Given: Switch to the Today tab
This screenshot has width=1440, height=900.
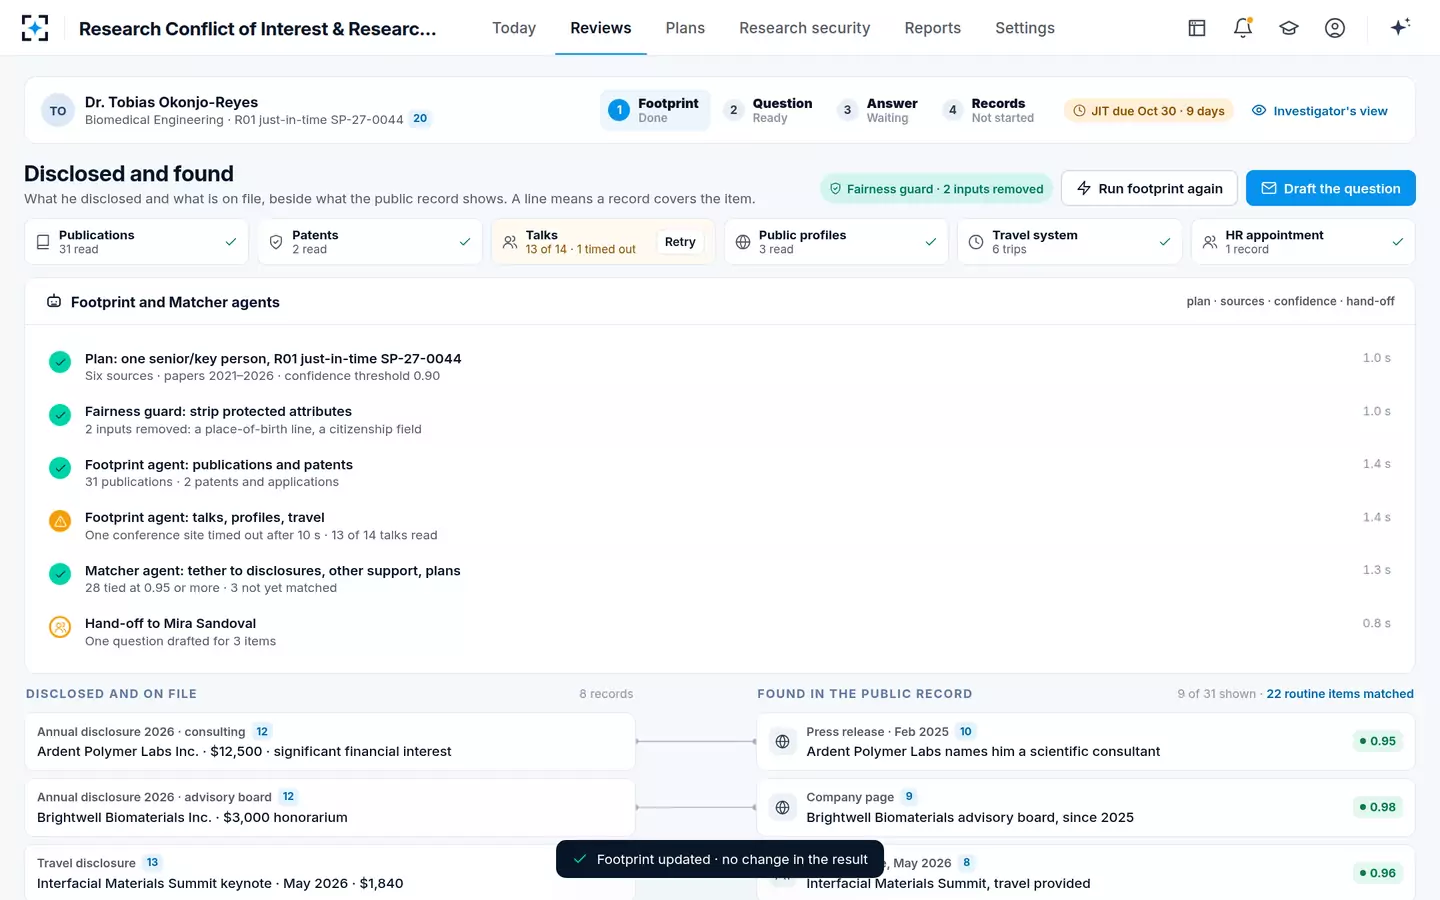Looking at the screenshot, I should coord(514,28).
